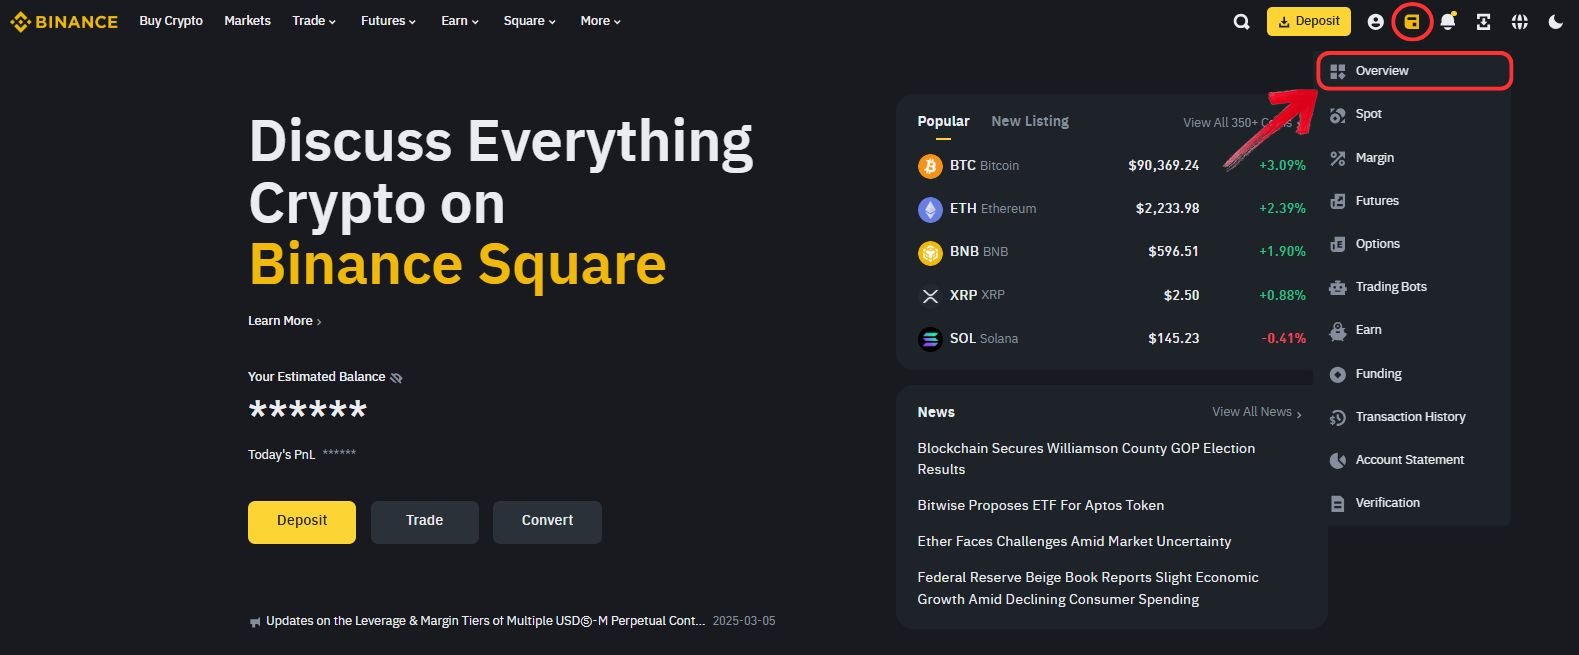
Task: Click the yellow Deposit button in header
Action: (1309, 21)
